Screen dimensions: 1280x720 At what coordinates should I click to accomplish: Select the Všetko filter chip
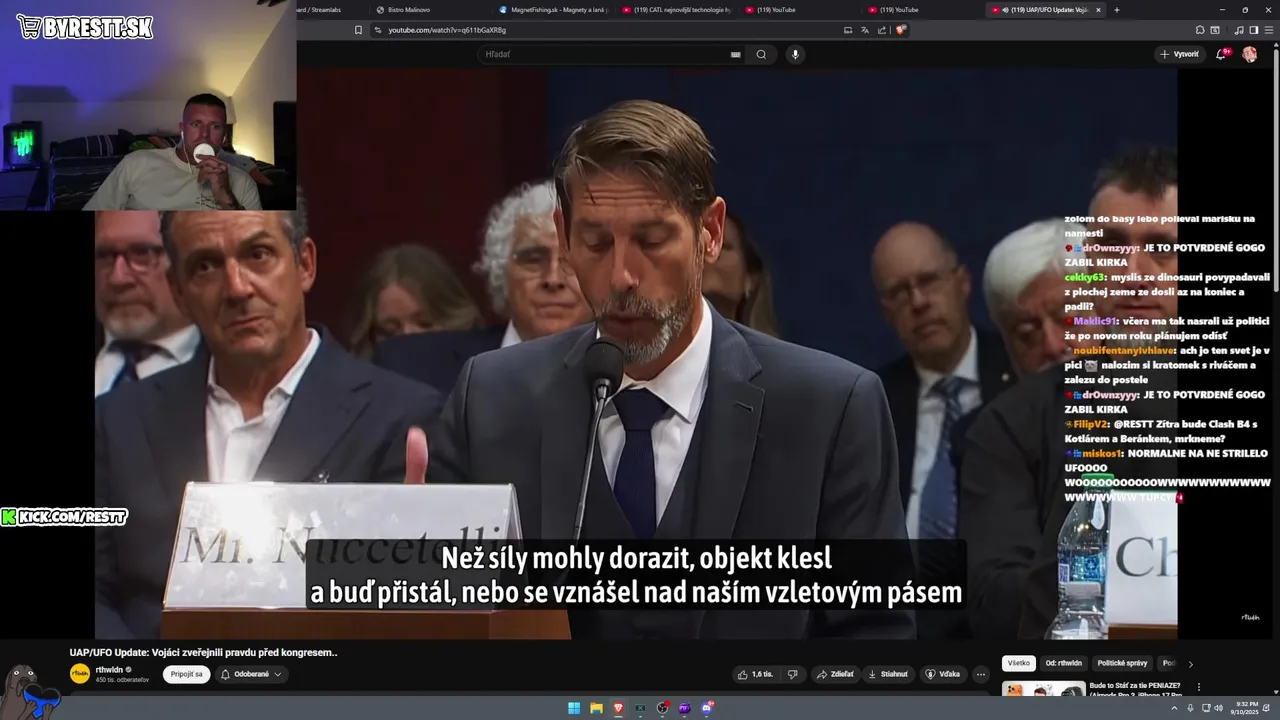point(1018,663)
